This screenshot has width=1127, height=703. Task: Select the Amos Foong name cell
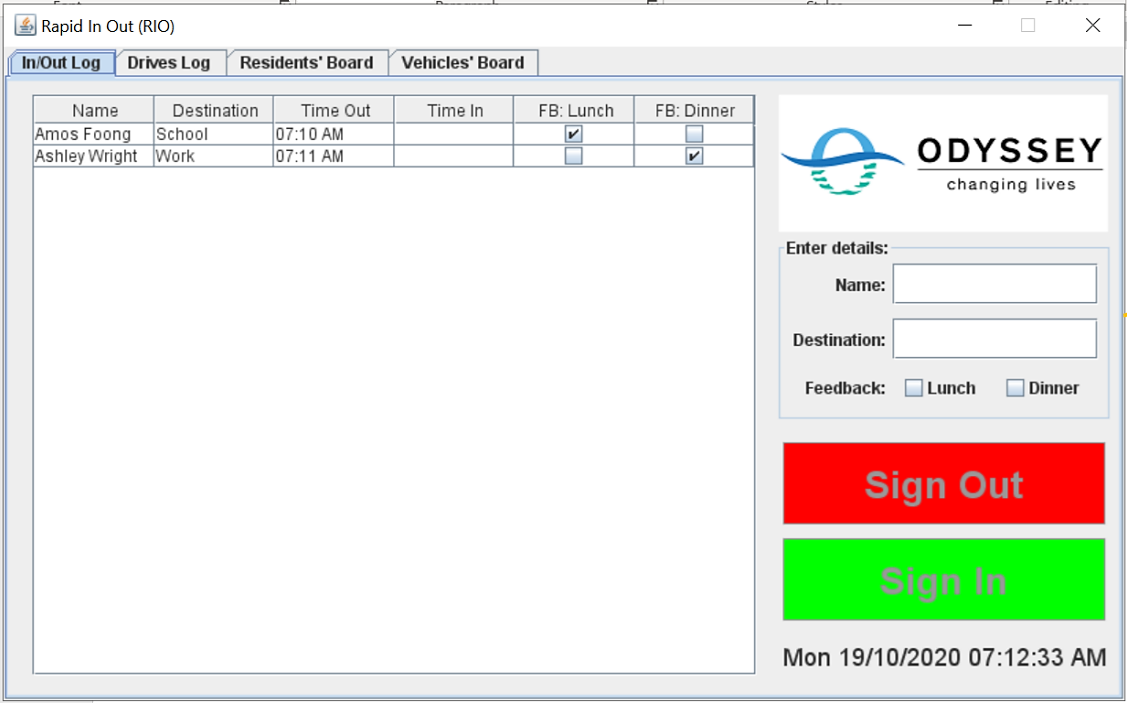[94, 134]
